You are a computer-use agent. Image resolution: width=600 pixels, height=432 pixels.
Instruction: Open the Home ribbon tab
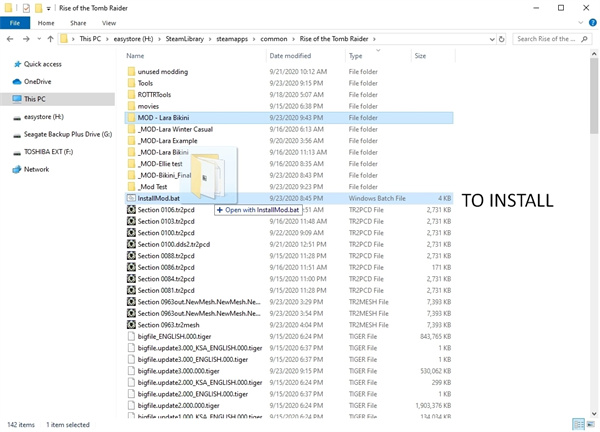point(48,22)
